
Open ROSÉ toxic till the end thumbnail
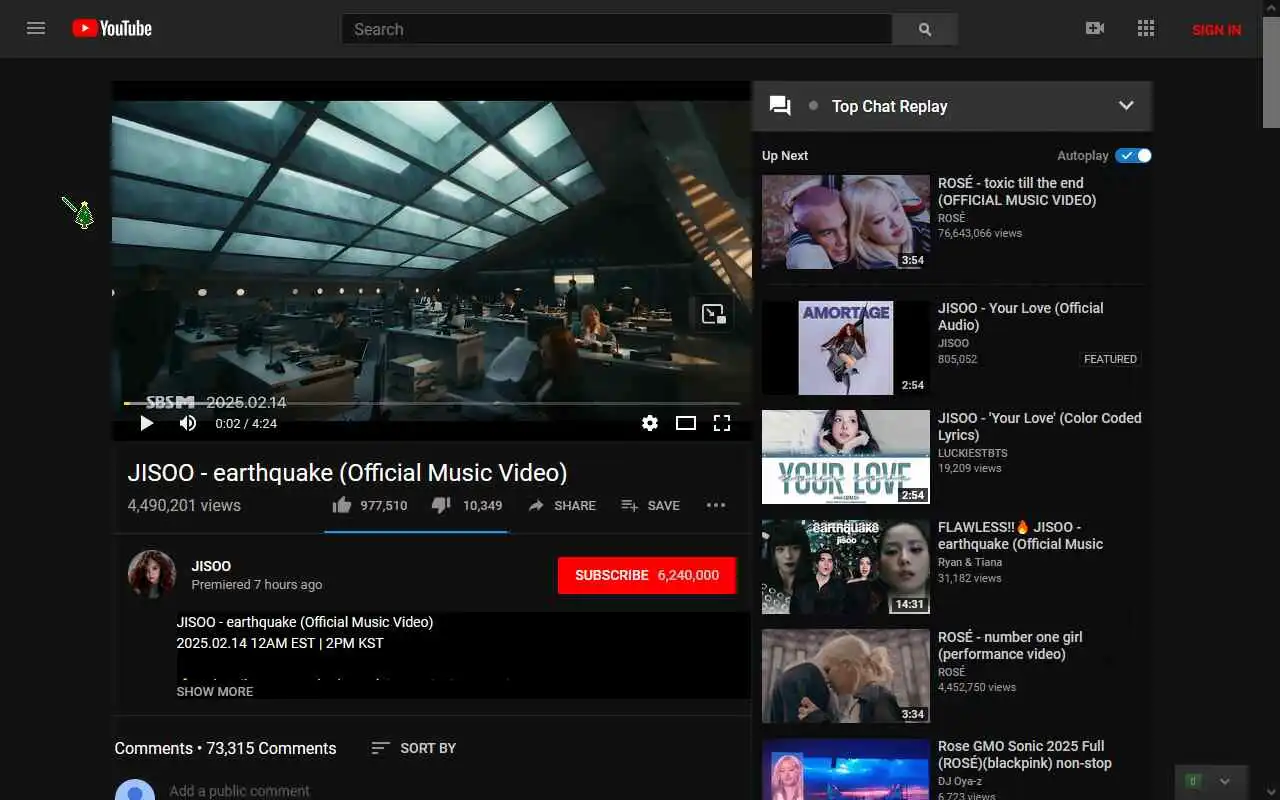pos(846,222)
